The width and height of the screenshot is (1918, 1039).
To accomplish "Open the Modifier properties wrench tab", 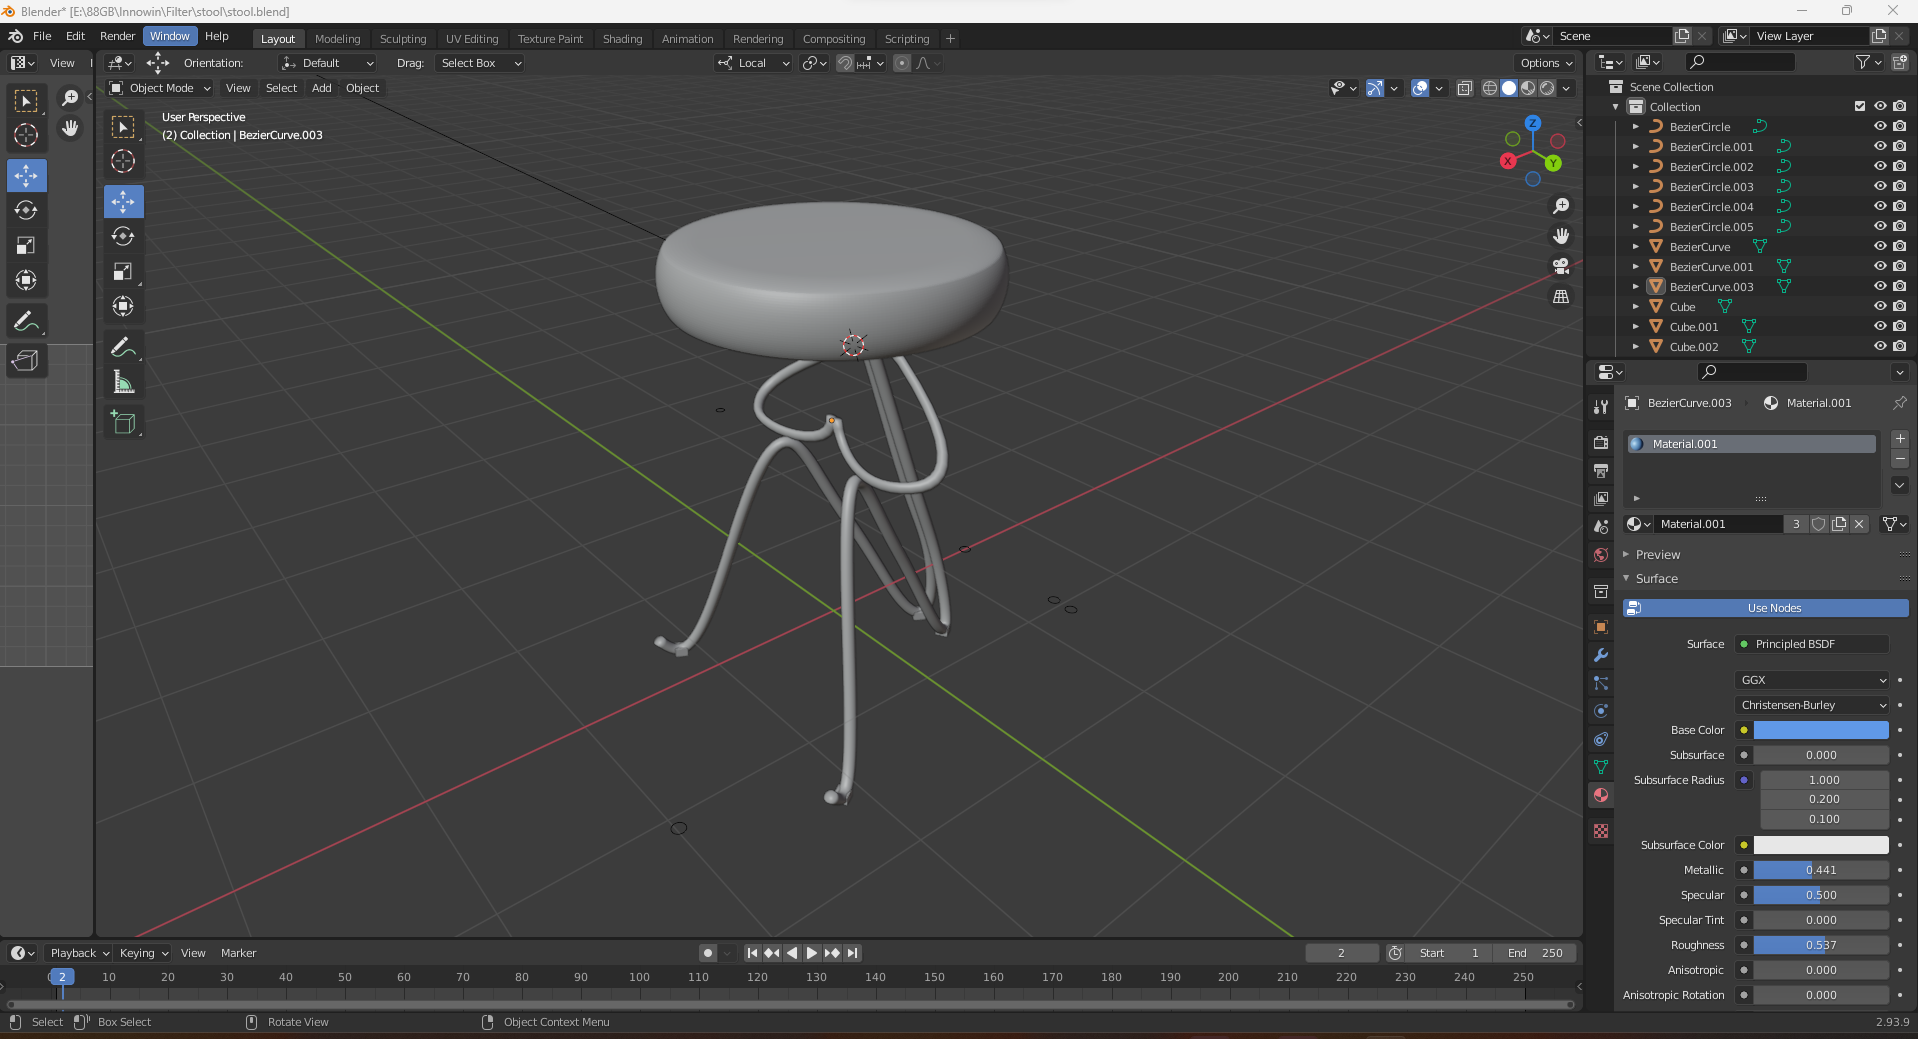I will coord(1601,655).
